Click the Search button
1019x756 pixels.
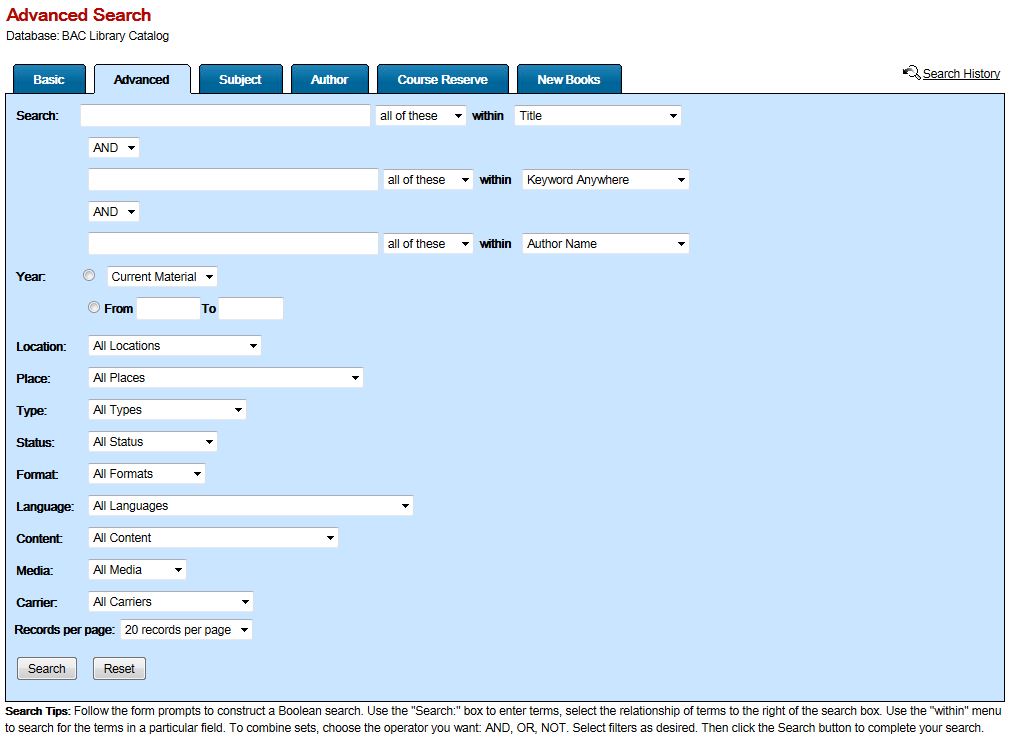pyautogui.click(x=46, y=668)
